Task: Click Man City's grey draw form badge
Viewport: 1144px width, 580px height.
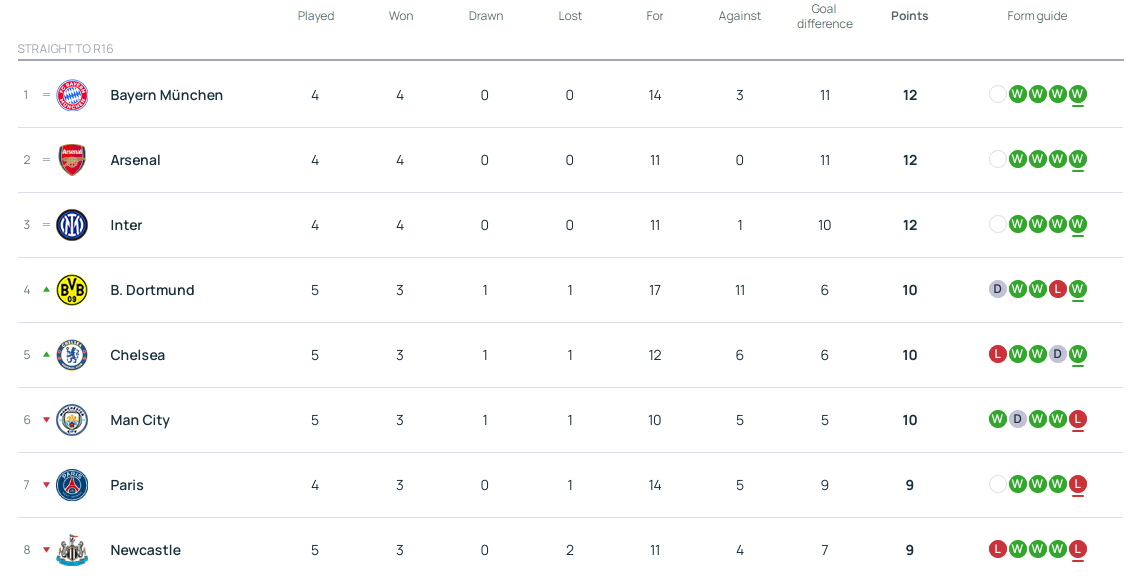Action: [x=1017, y=419]
